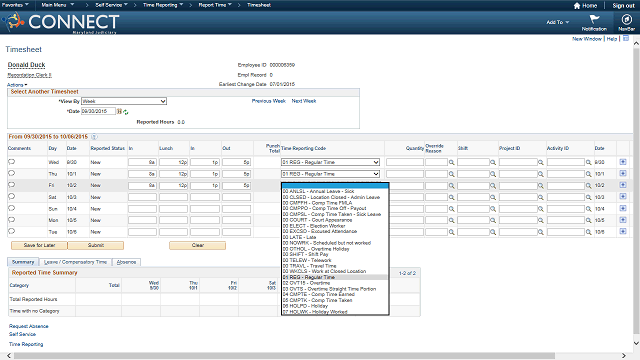Open calendar picker next to Date field
This screenshot has height=360, width=640.
point(120,111)
